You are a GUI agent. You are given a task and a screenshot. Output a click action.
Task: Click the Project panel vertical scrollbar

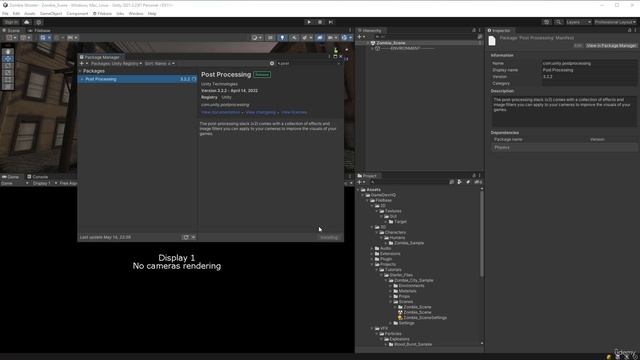[482, 233]
